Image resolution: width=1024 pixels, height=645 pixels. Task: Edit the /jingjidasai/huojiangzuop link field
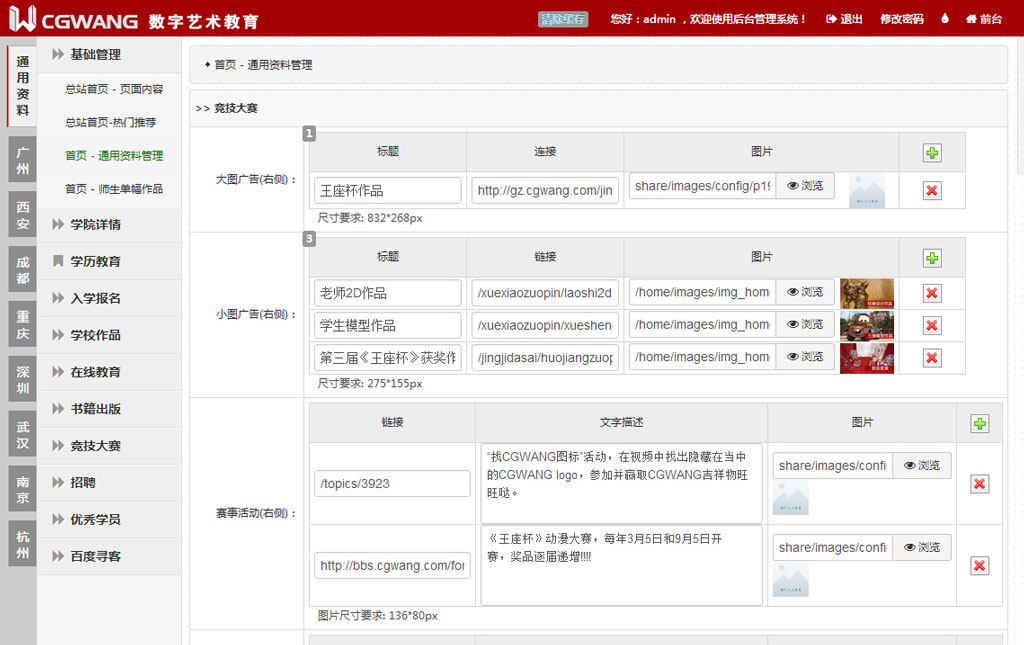(545, 358)
